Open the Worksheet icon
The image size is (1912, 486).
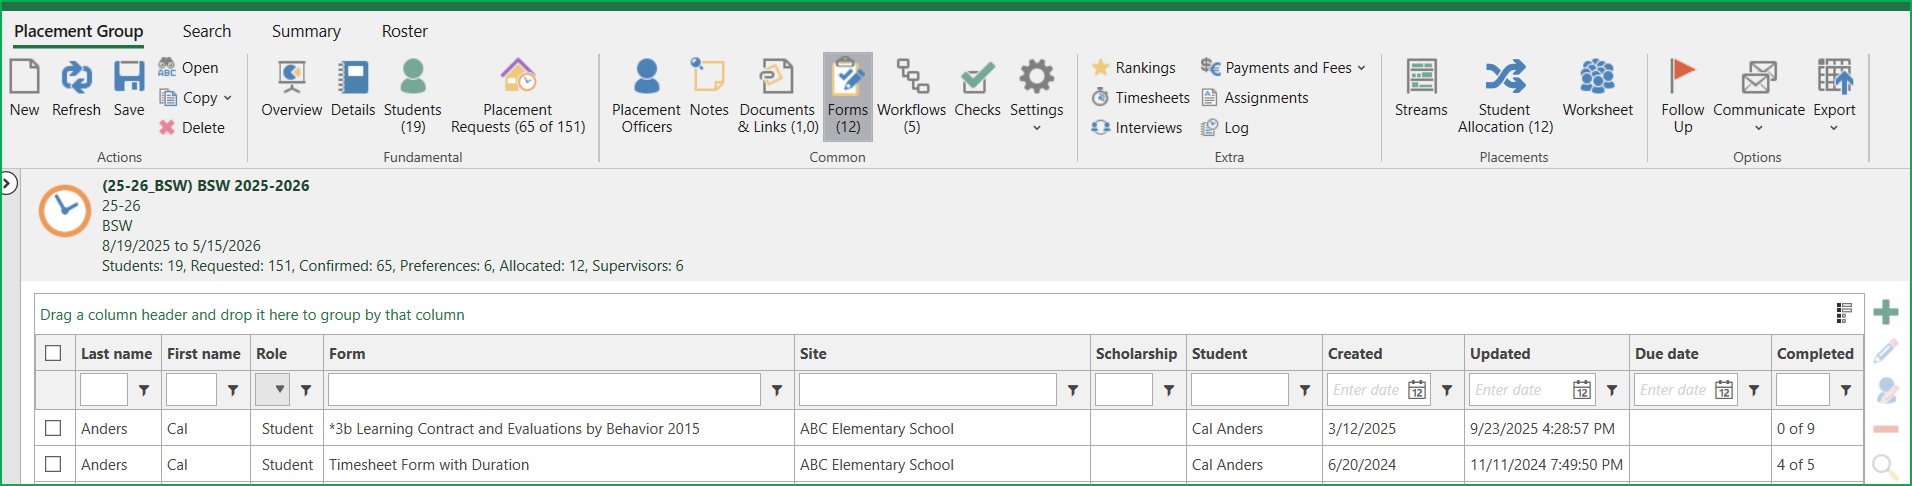pos(1597,77)
